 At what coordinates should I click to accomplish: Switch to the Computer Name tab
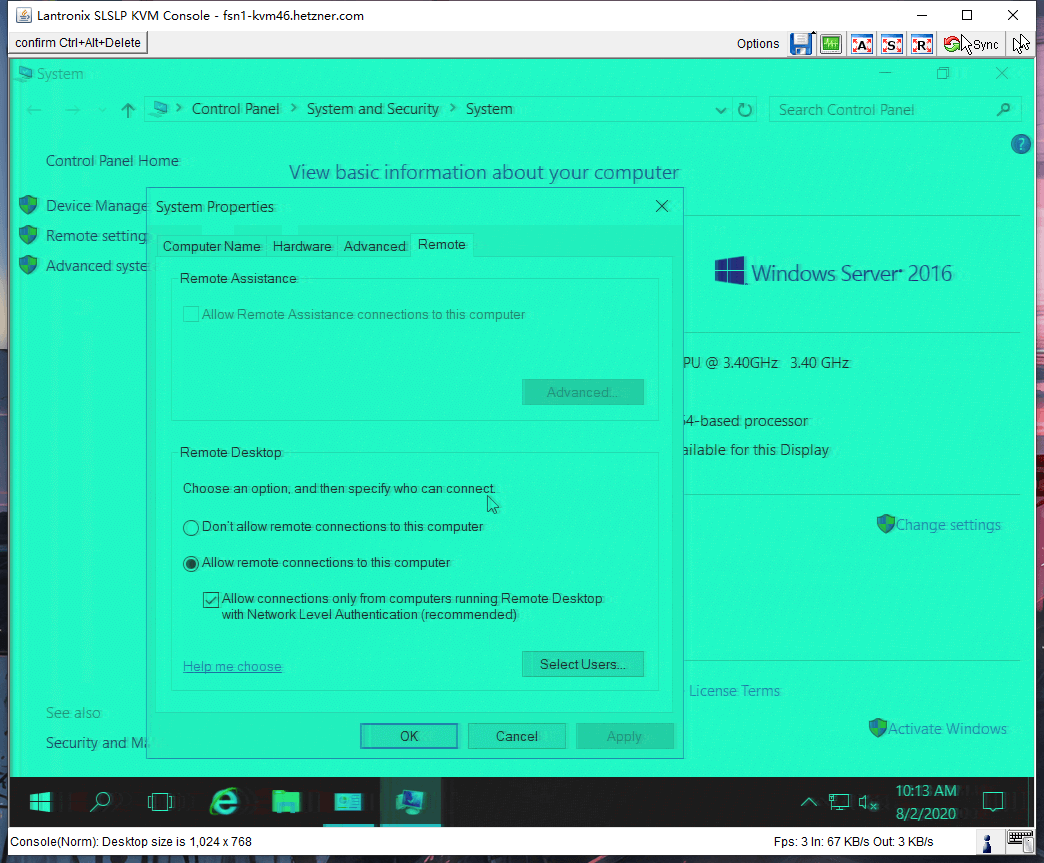(211, 246)
